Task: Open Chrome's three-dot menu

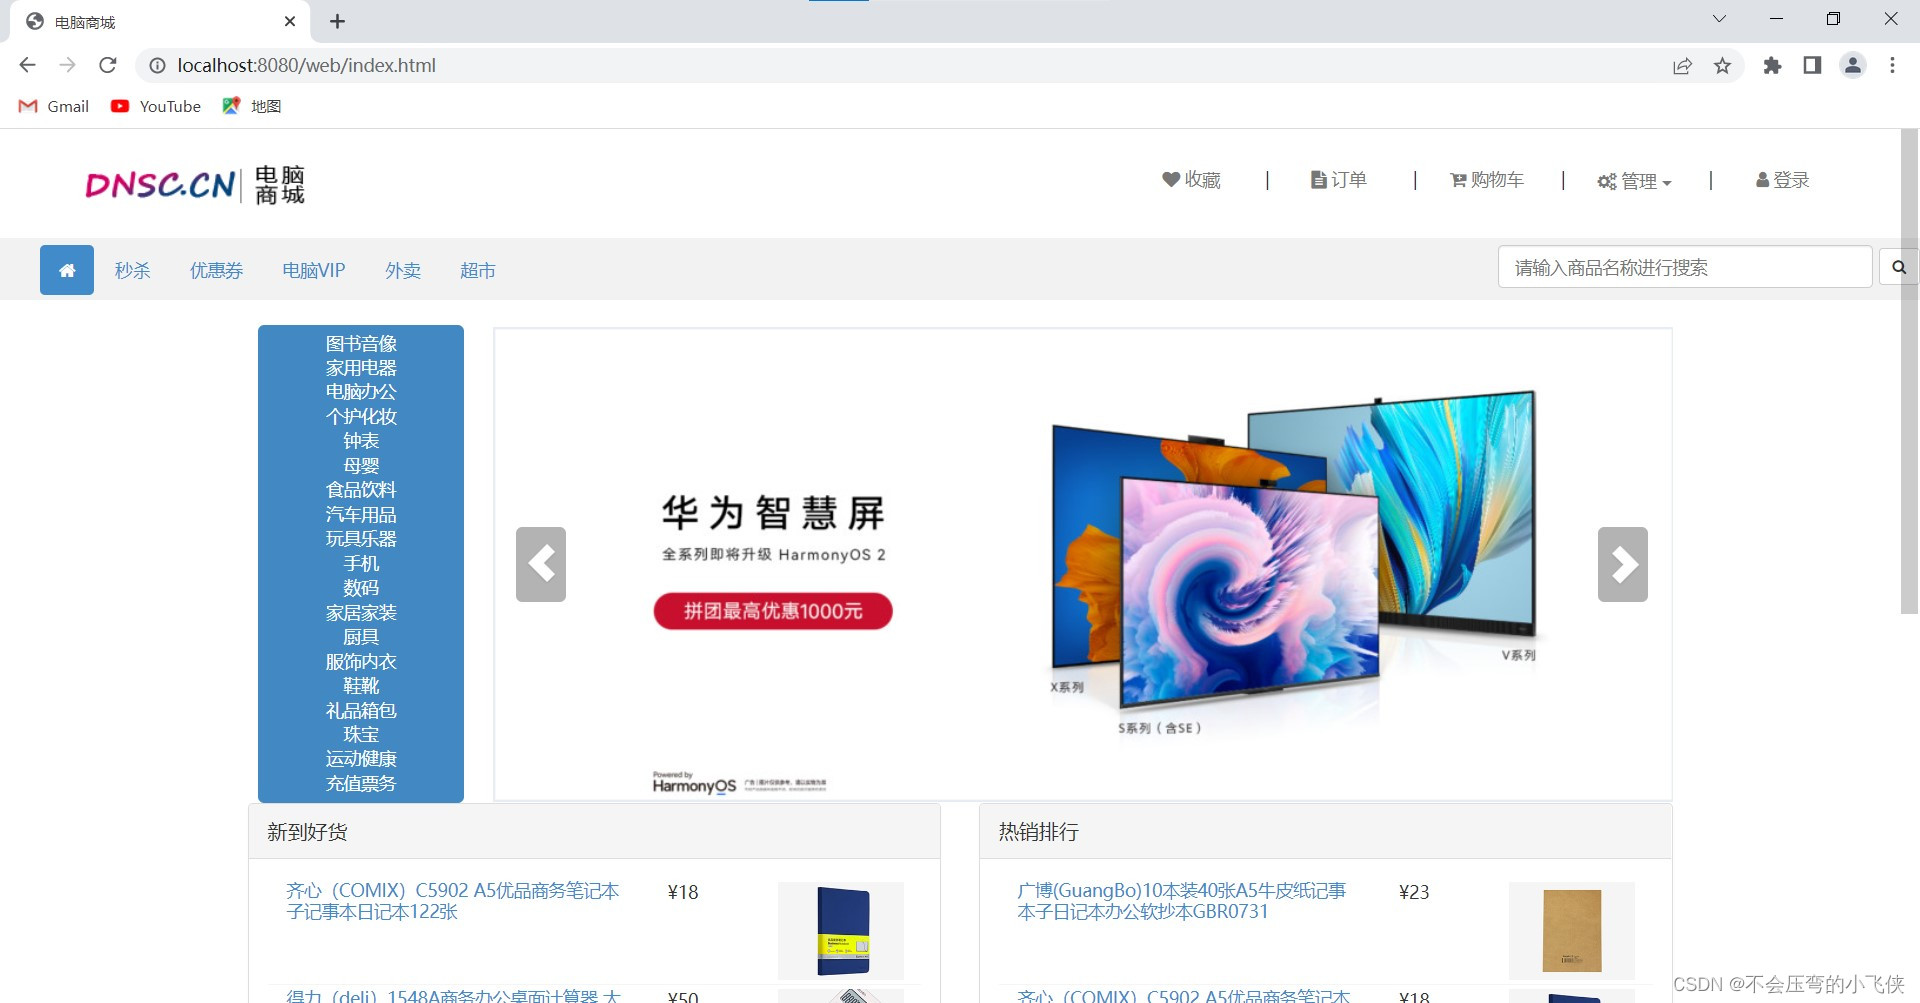Action: coord(1892,65)
